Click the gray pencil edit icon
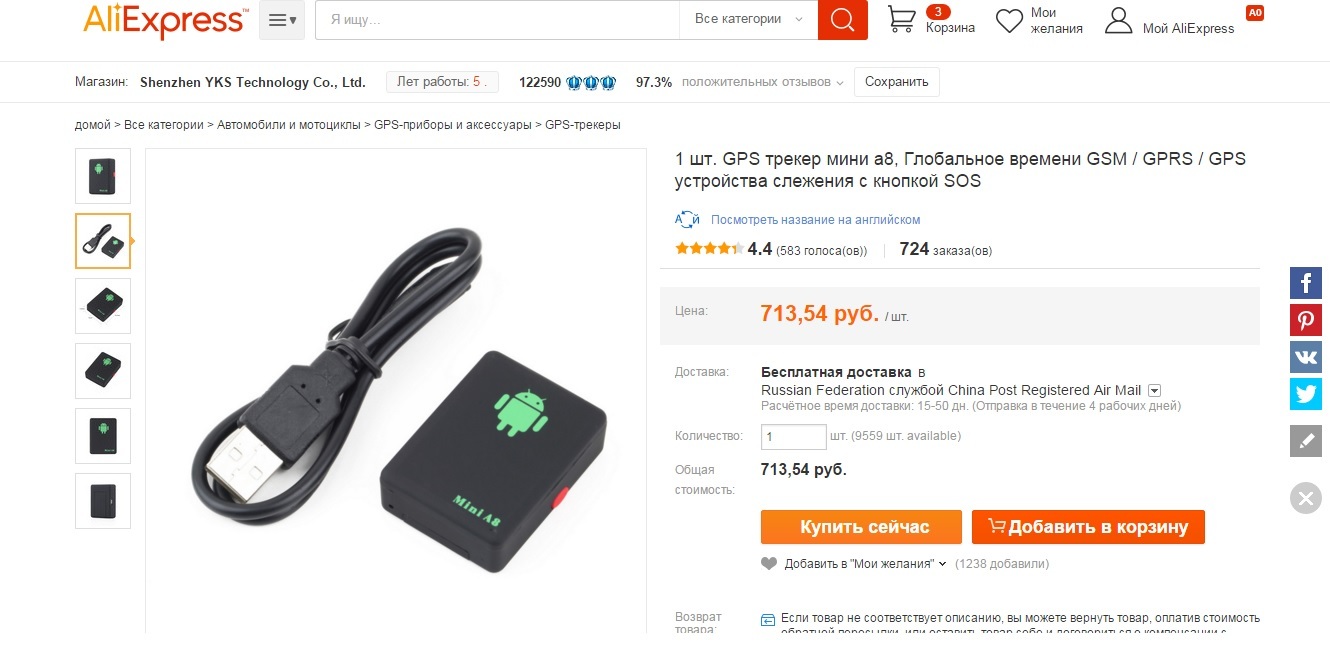Viewport: 1330px width, 648px height. pos(1306,440)
